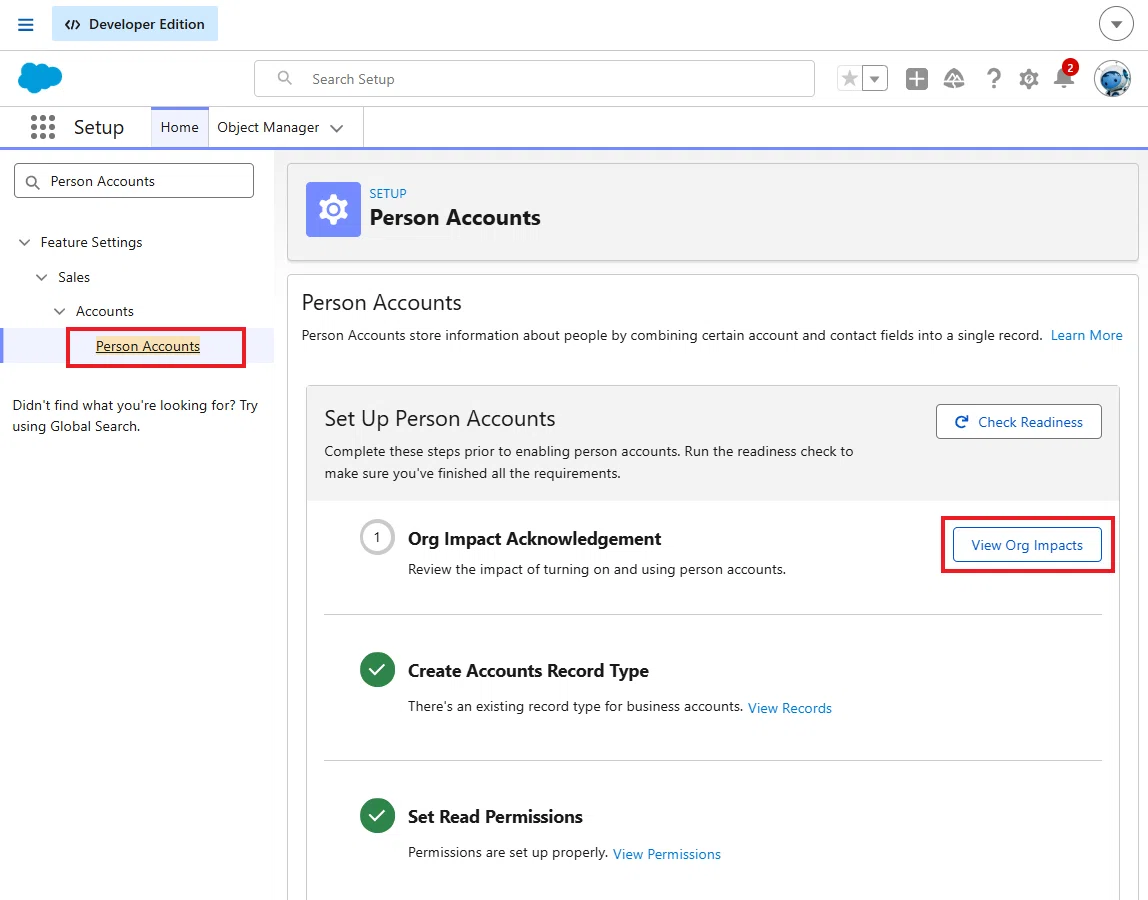
Task: Collapse the Accounts tree node
Action: pyautogui.click(x=59, y=311)
